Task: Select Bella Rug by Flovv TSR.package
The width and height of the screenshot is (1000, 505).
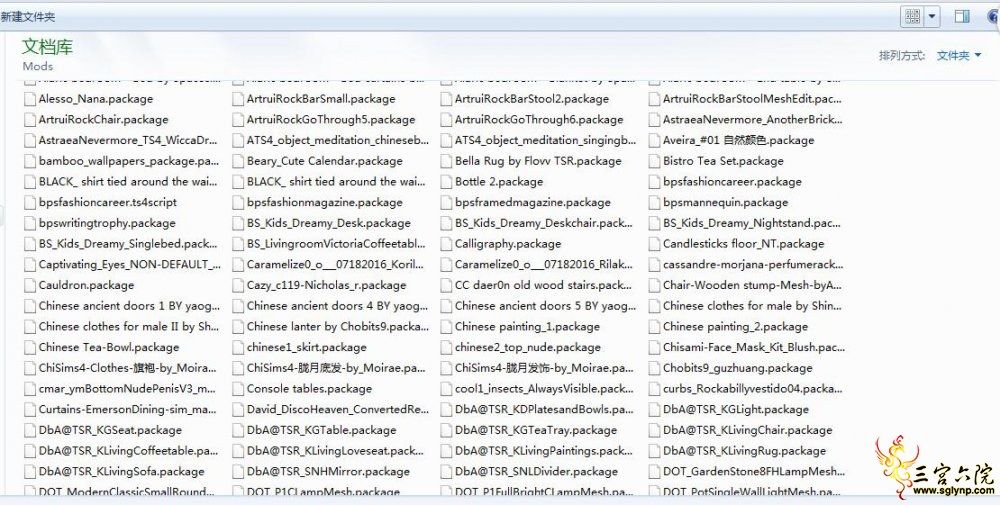Action: 538,161
